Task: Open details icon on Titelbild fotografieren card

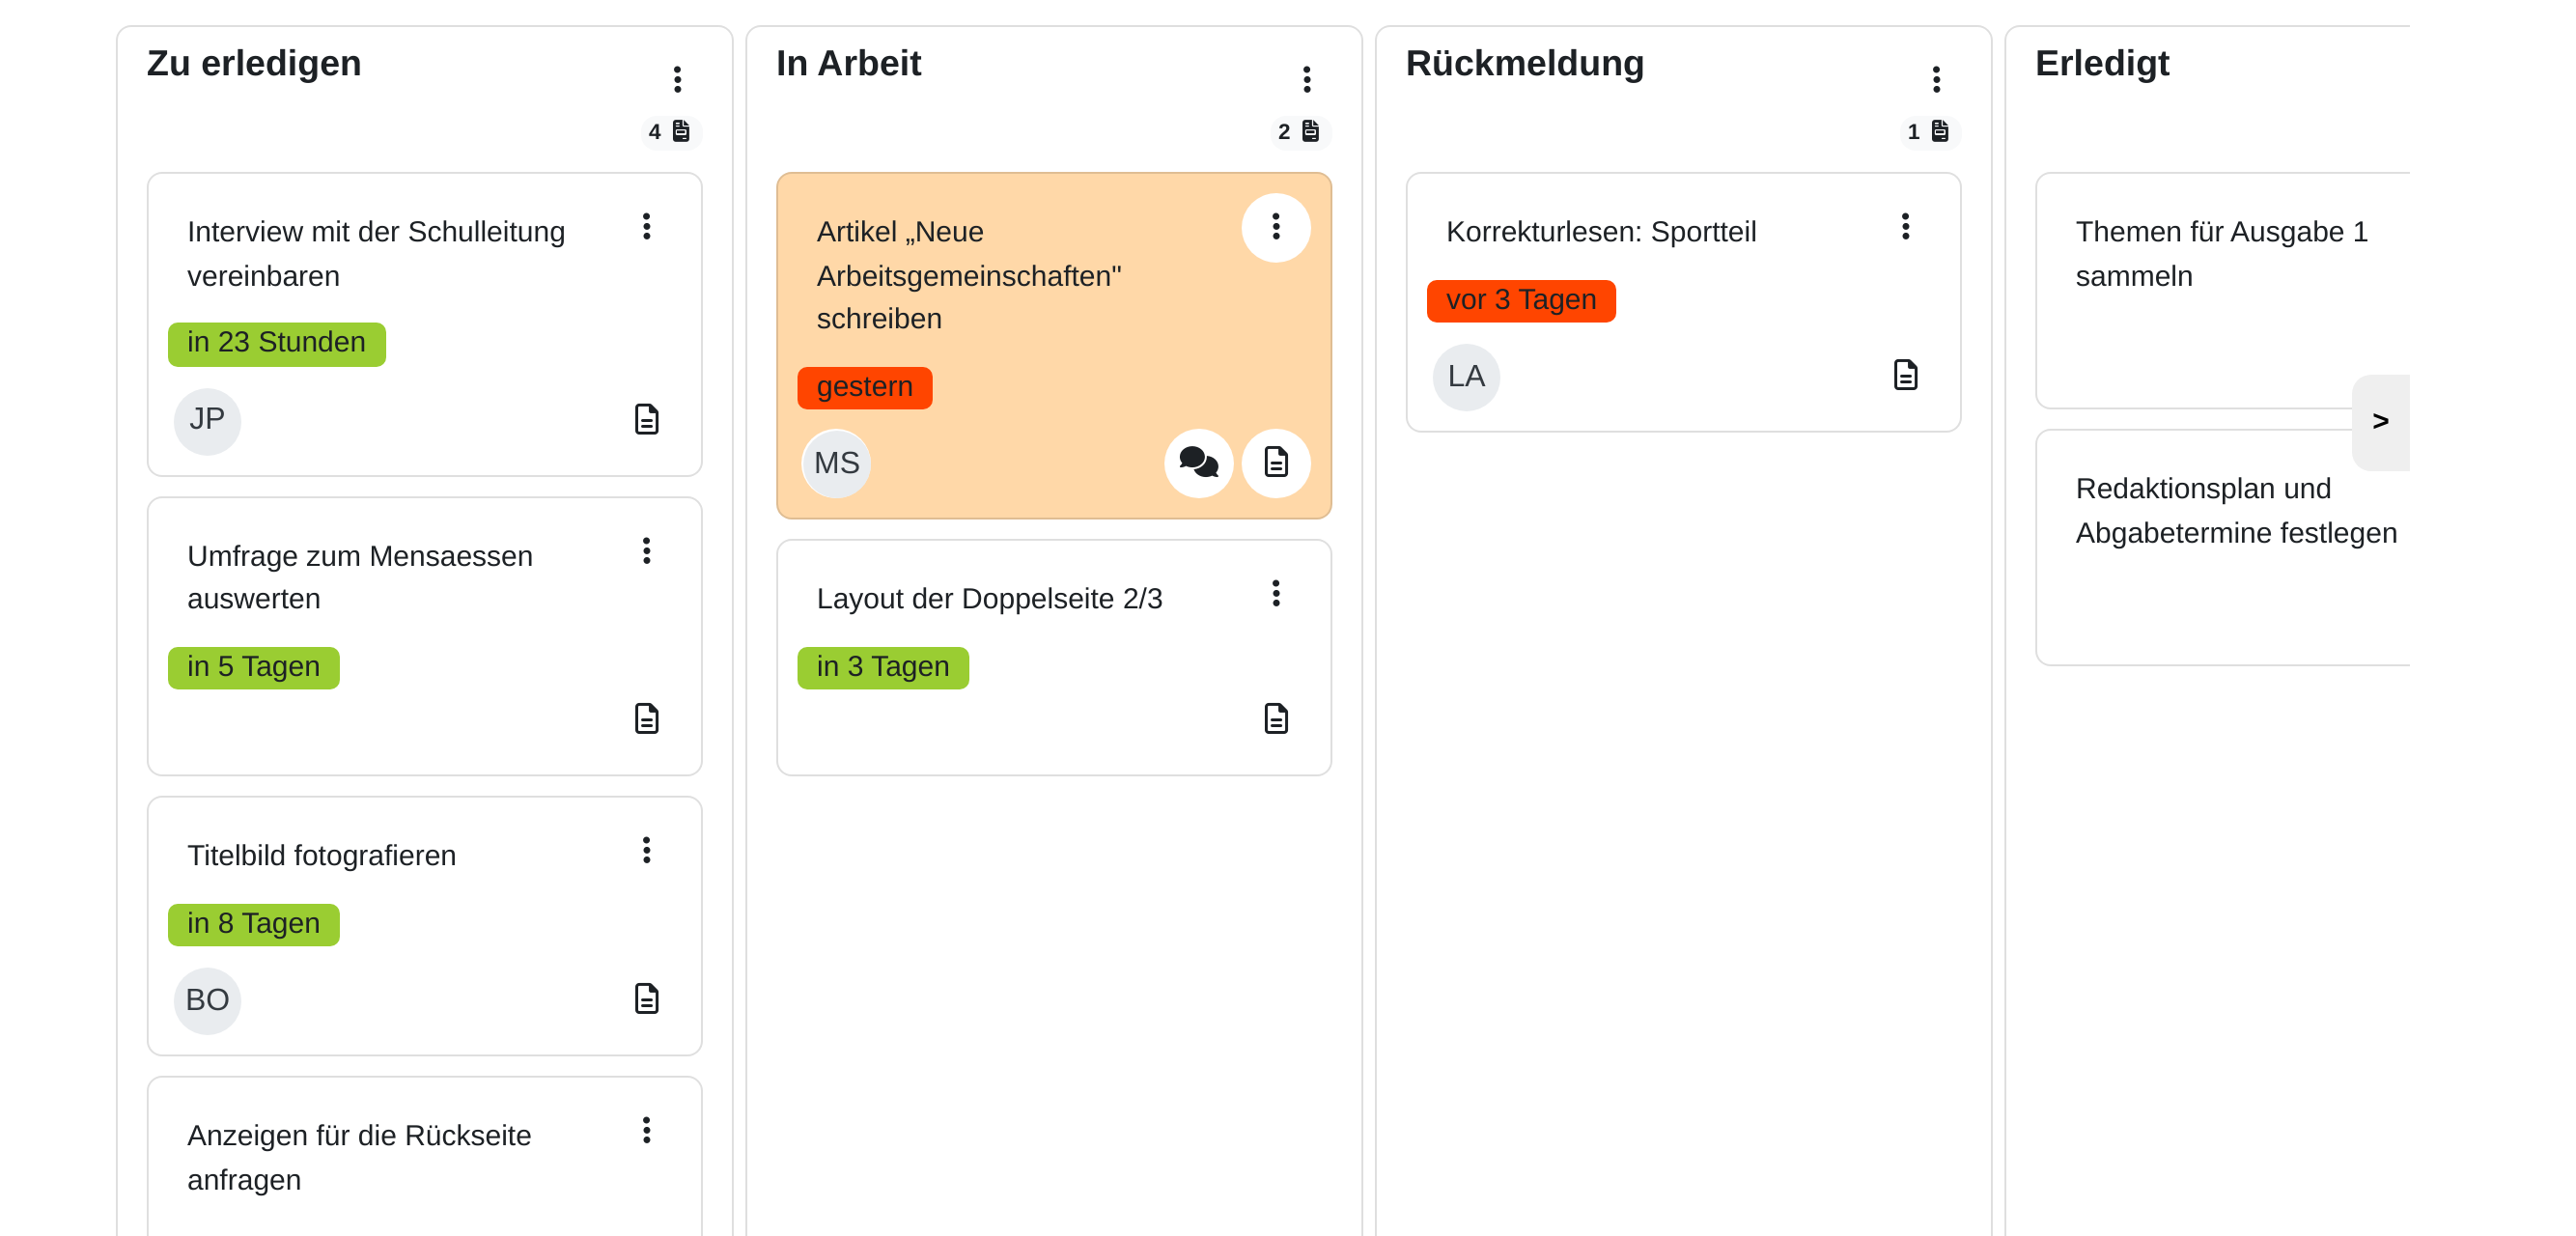Action: (x=646, y=998)
